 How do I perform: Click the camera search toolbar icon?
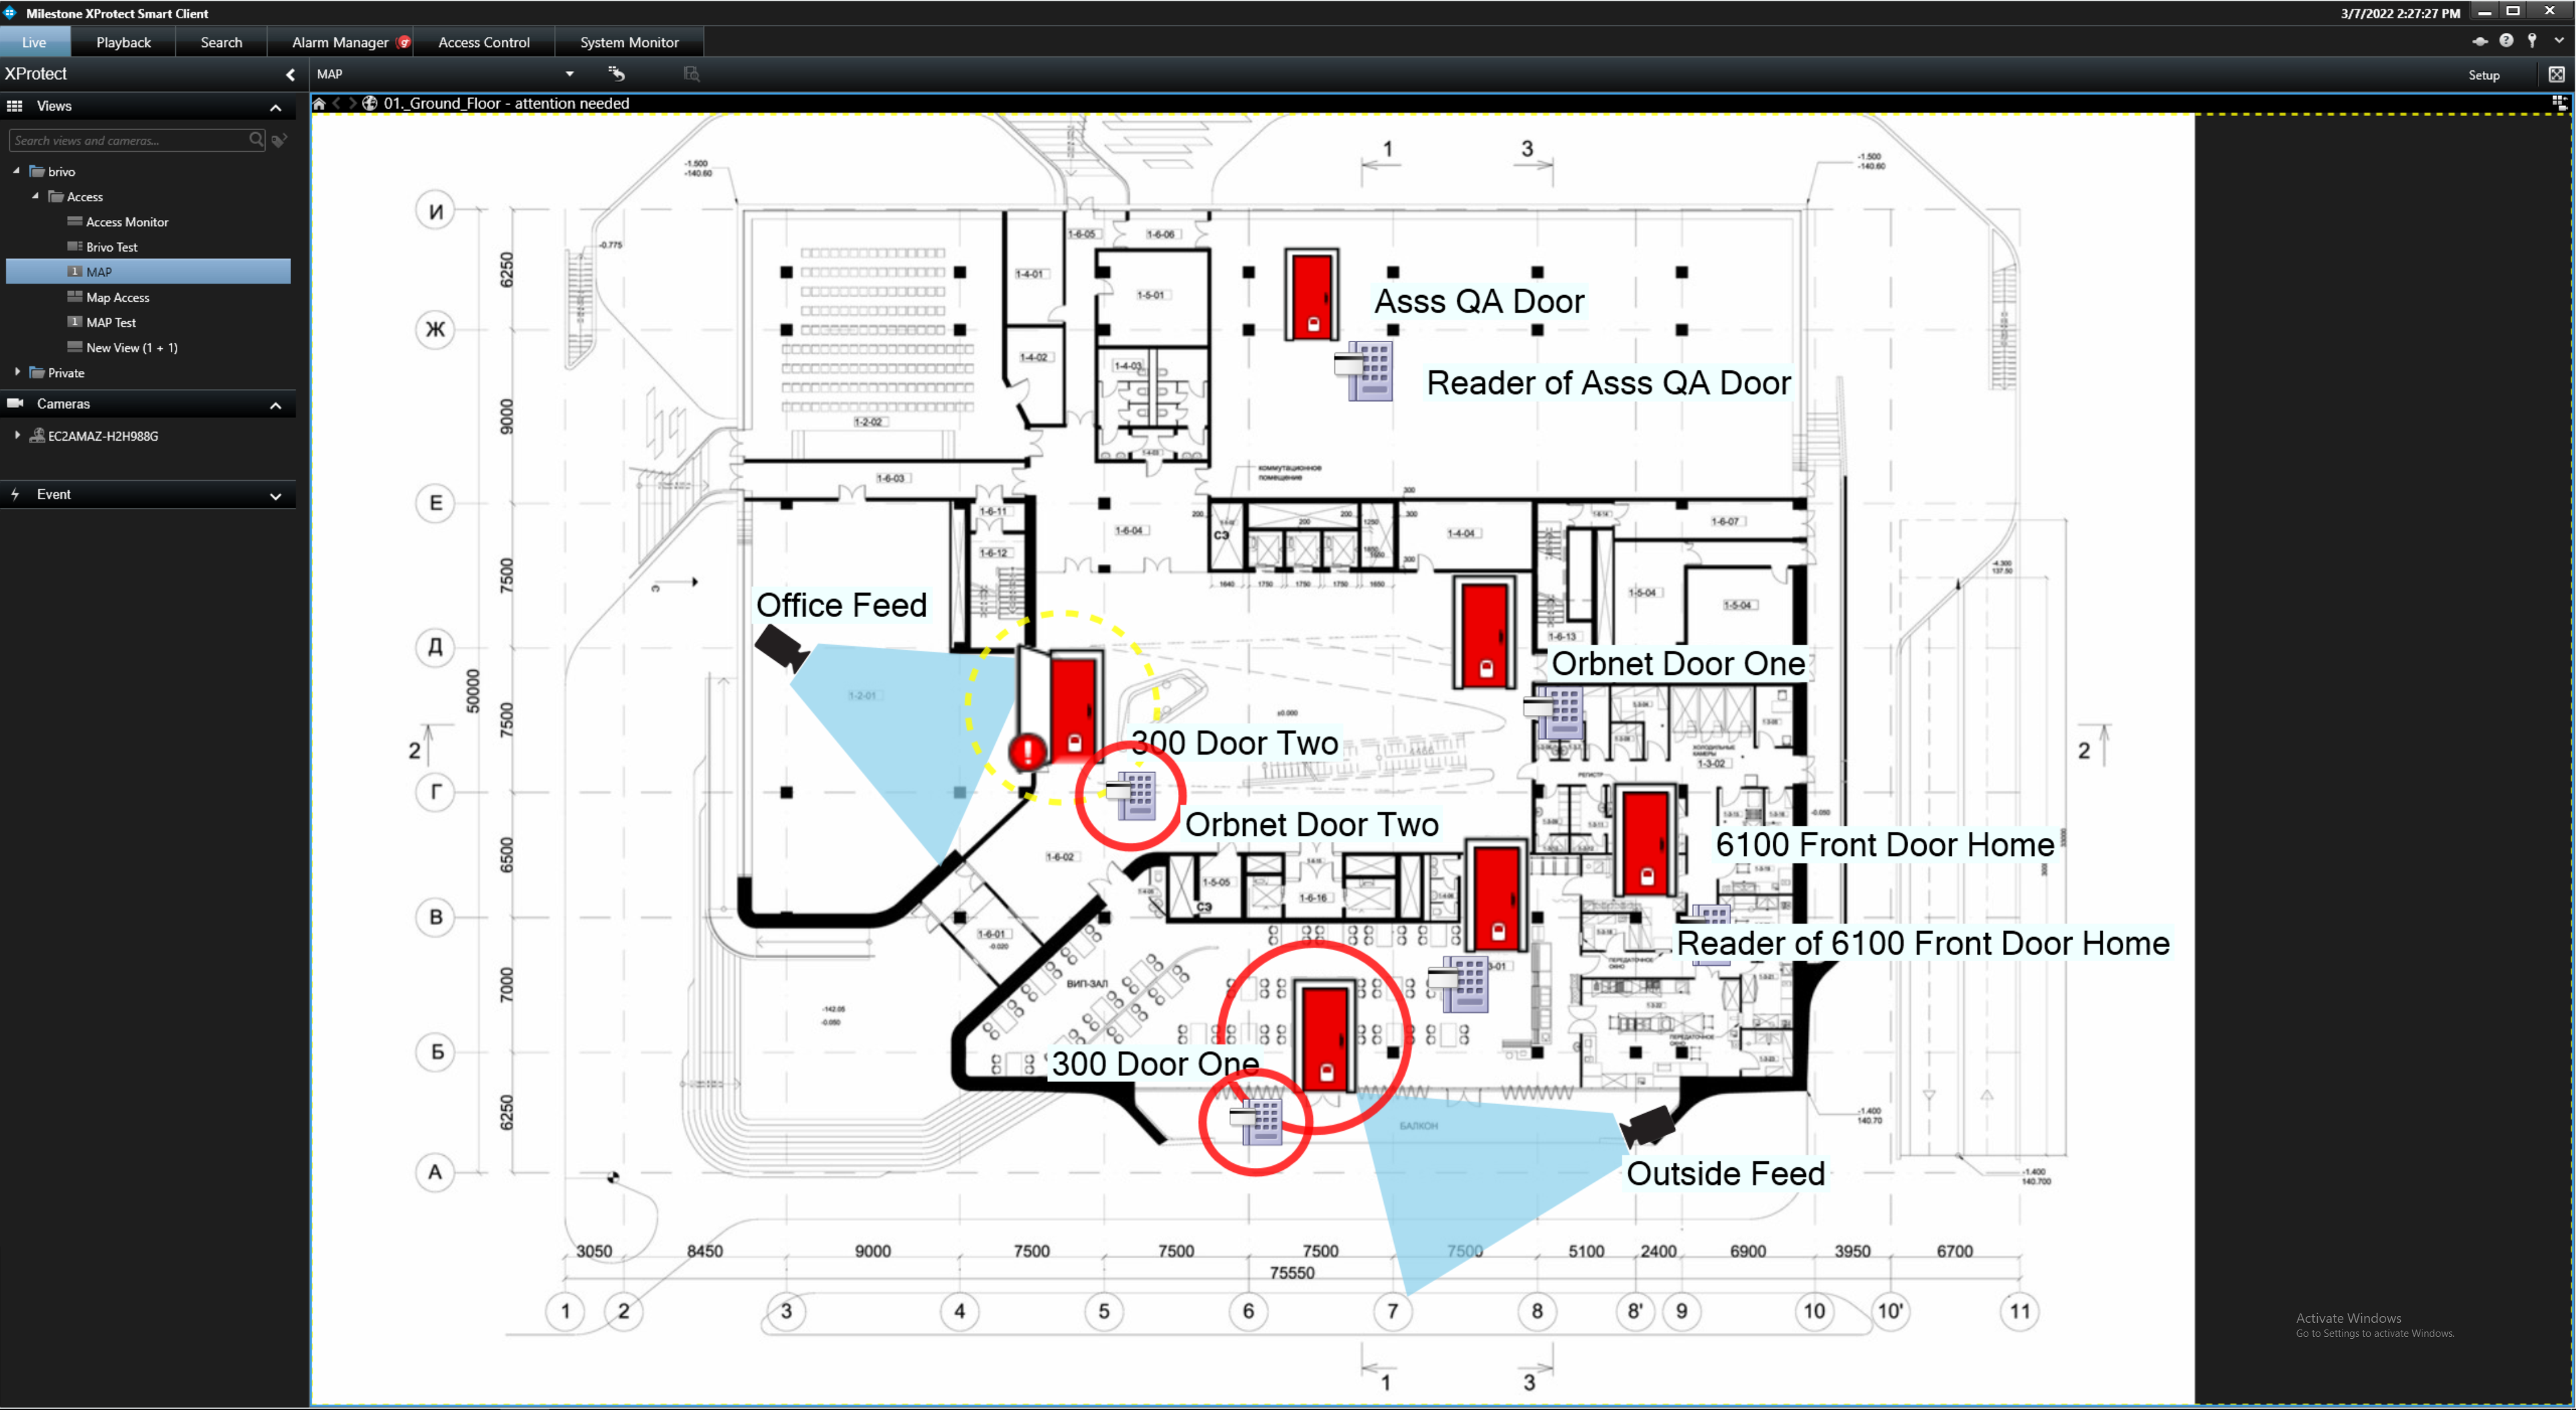[x=691, y=73]
